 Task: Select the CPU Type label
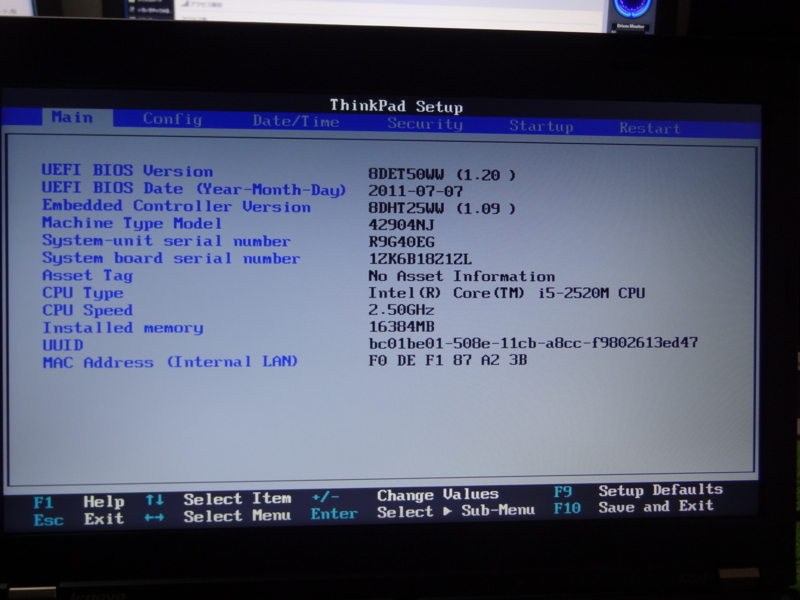click(83, 293)
